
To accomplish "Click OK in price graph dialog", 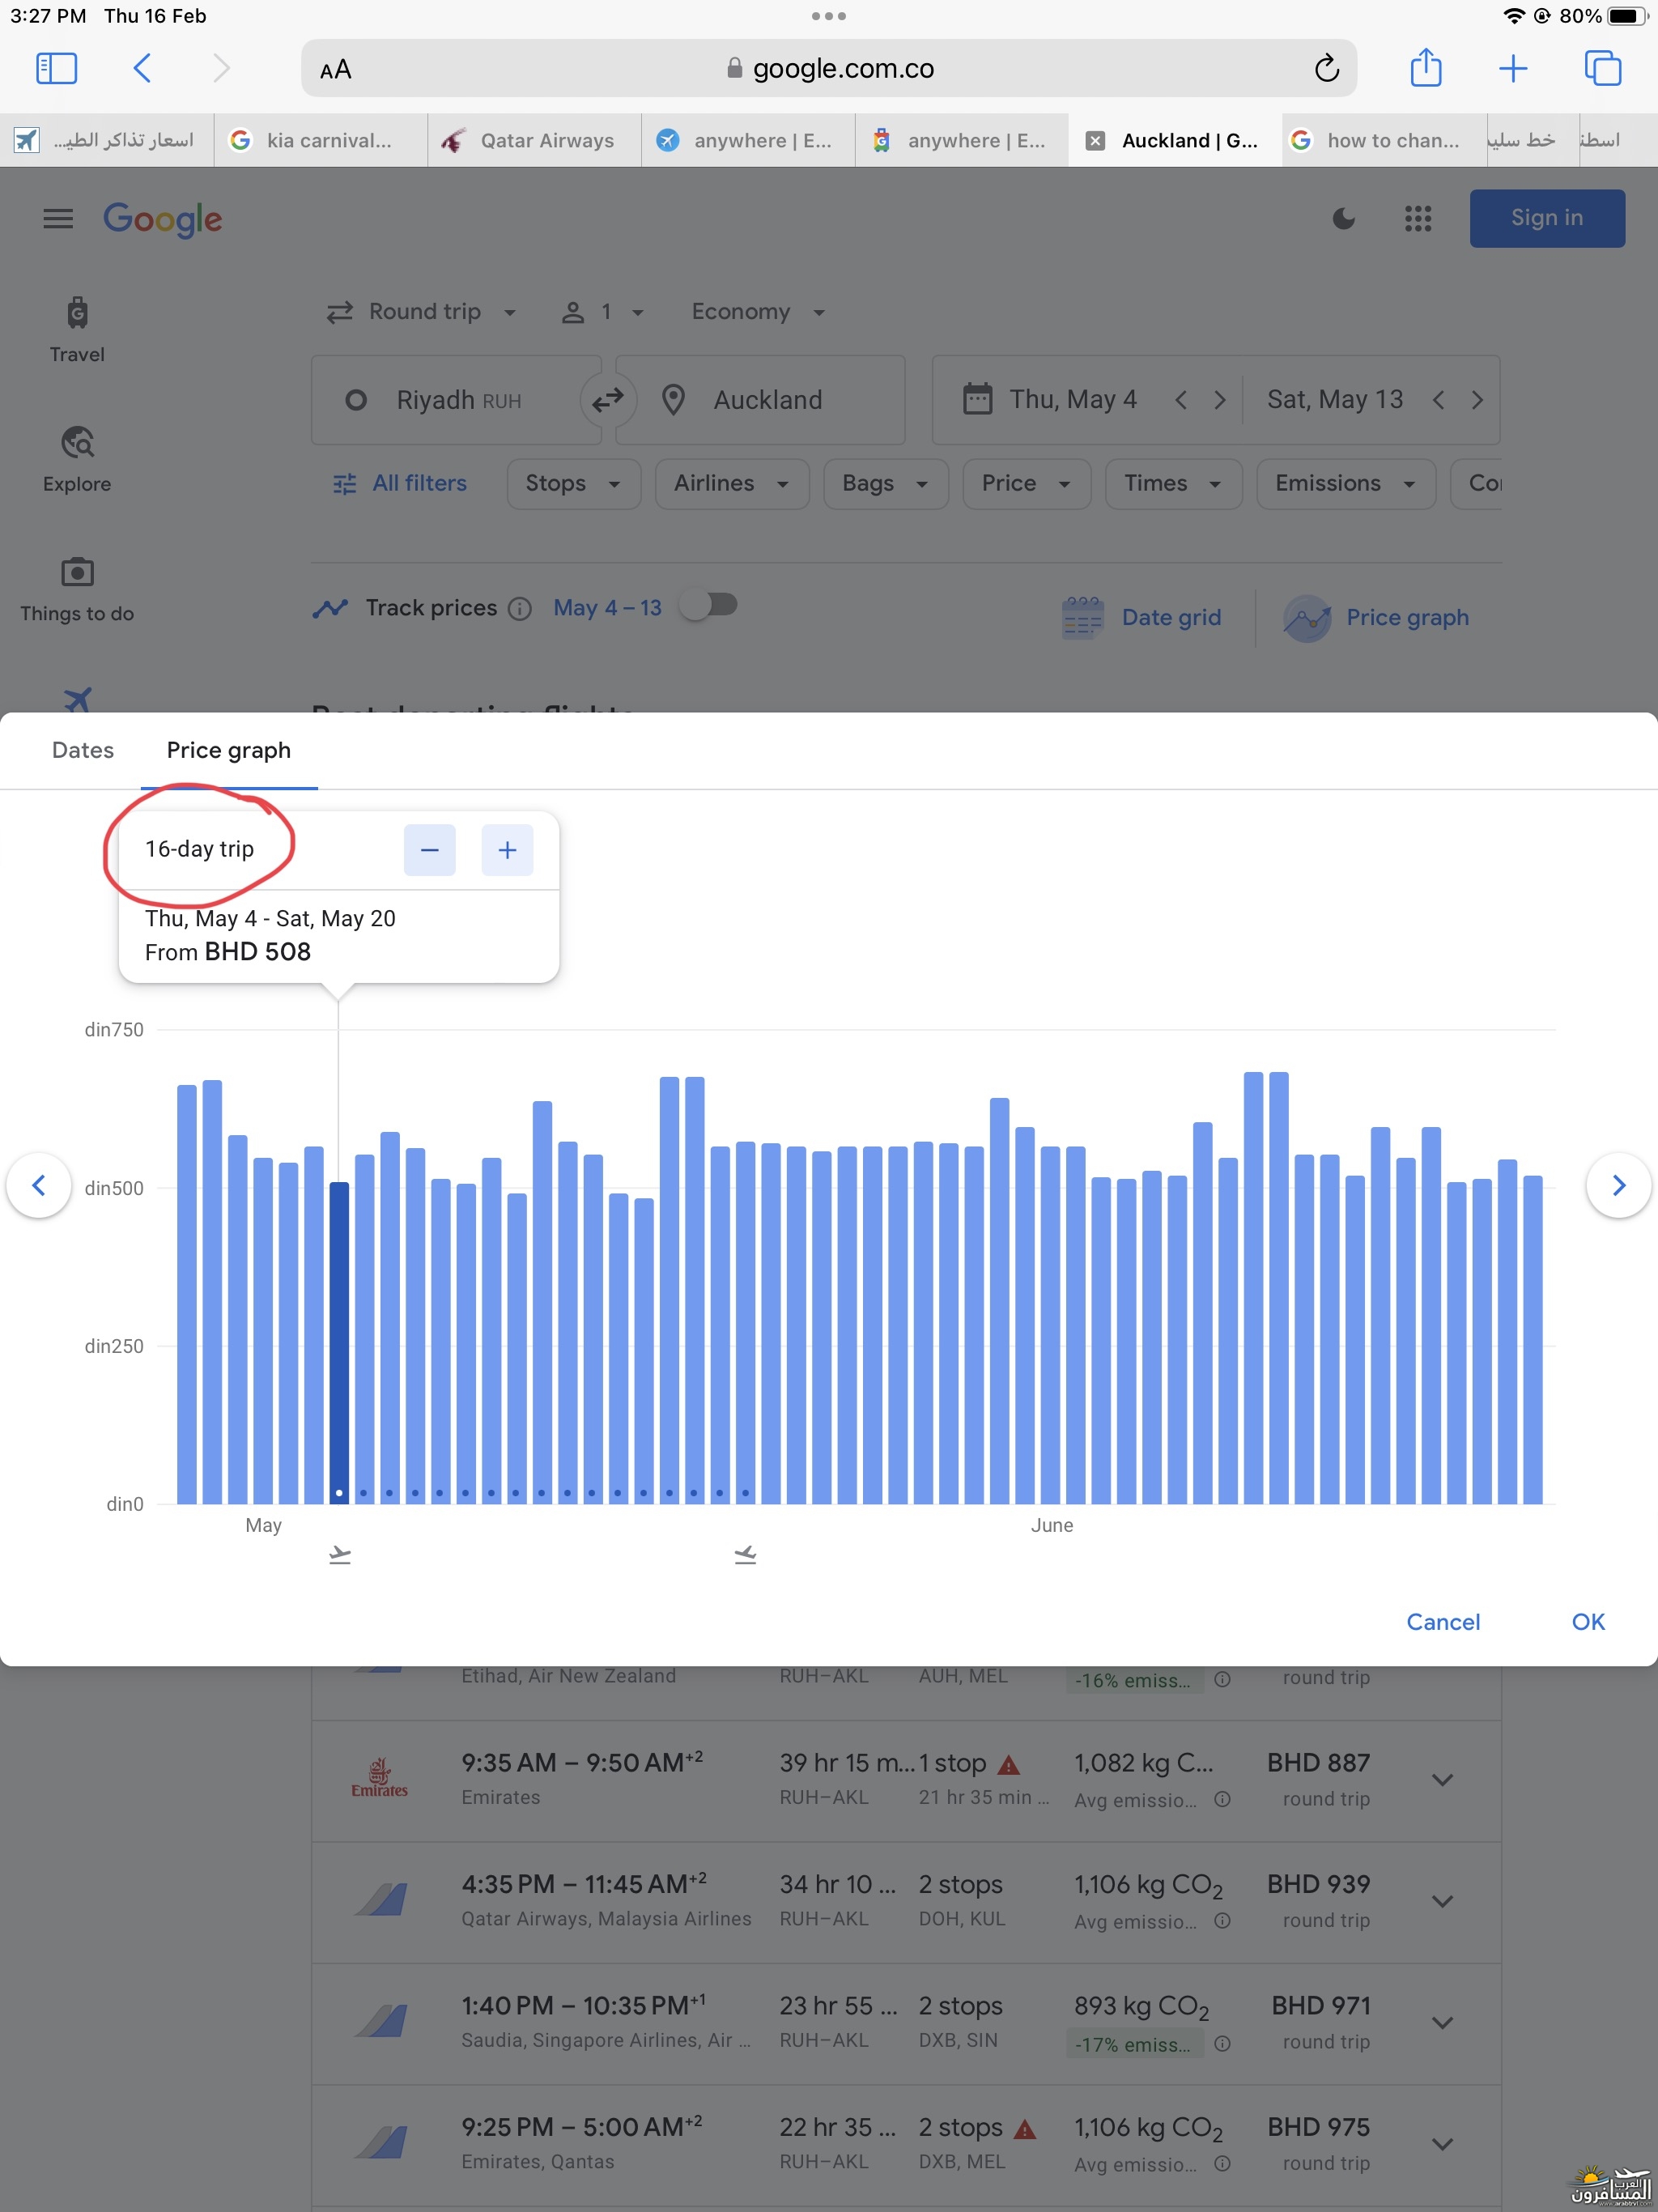I will pyautogui.click(x=1588, y=1622).
